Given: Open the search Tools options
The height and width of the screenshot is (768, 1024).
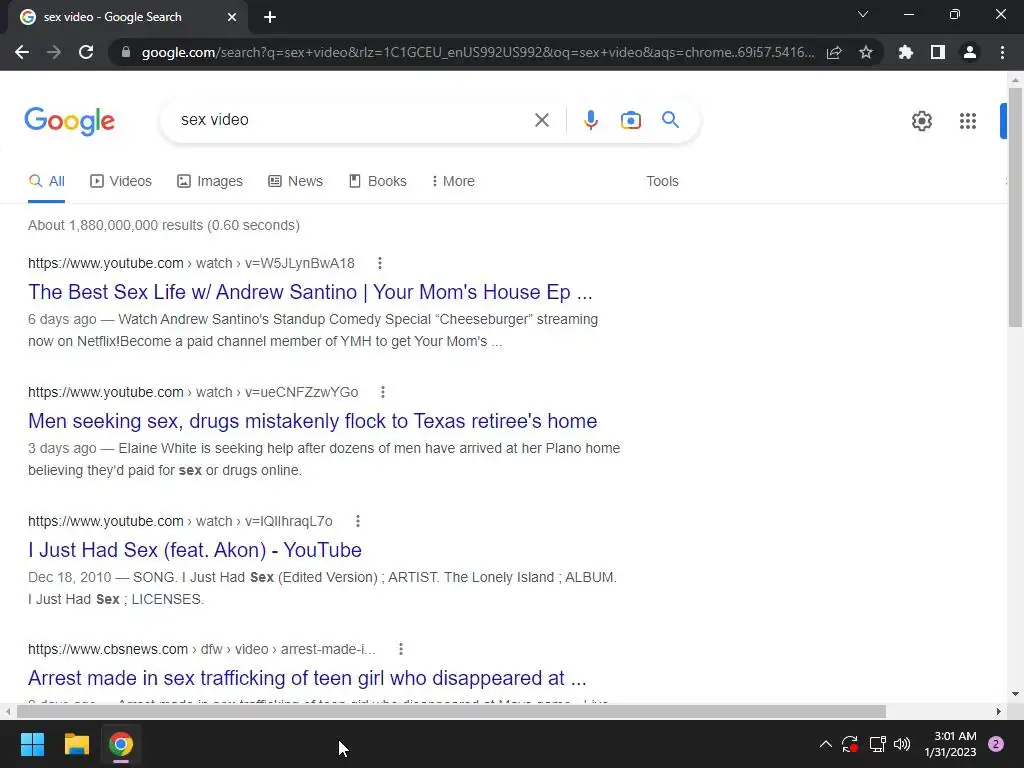Looking at the screenshot, I should click(662, 182).
